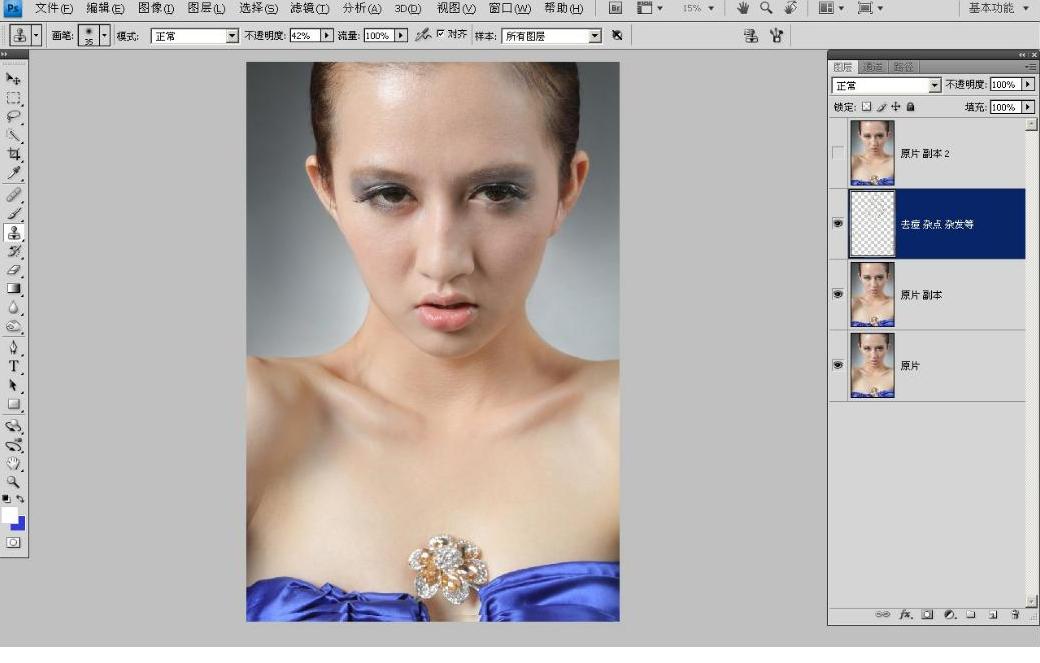Launch Adobe Bridge from the top bar

pos(616,9)
